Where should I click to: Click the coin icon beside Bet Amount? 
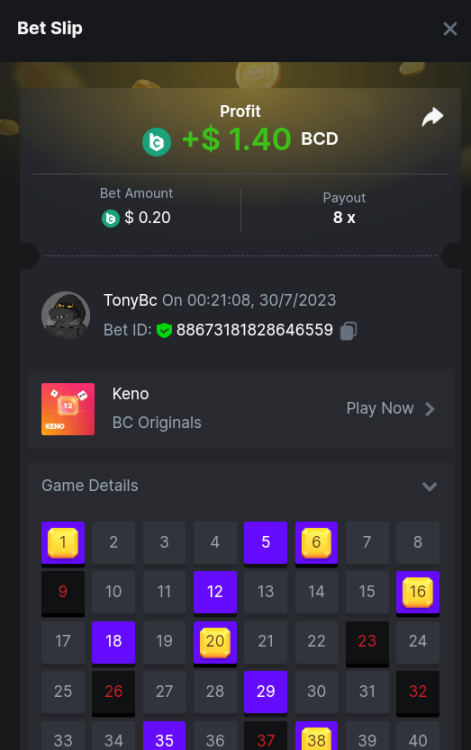tap(110, 219)
